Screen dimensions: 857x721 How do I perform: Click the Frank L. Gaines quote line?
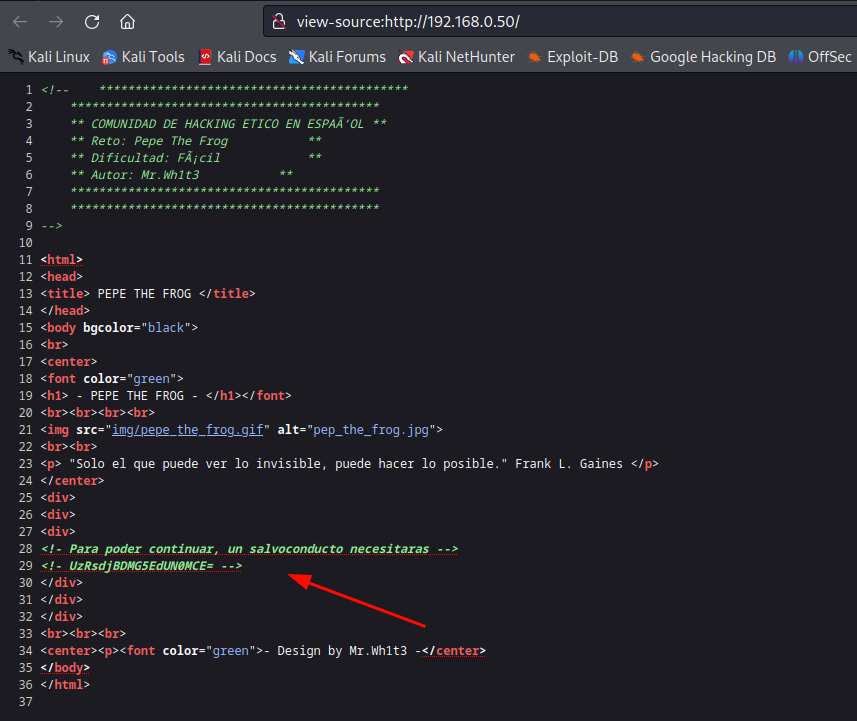[x=350, y=464]
